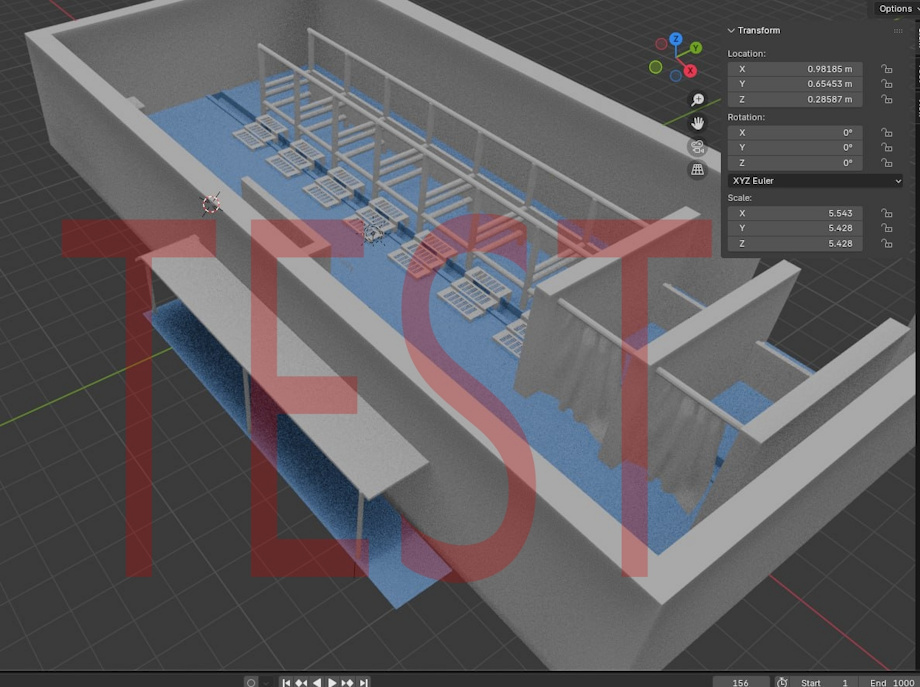Click the pan hand viewport icon
The image size is (920, 687).
click(697, 123)
